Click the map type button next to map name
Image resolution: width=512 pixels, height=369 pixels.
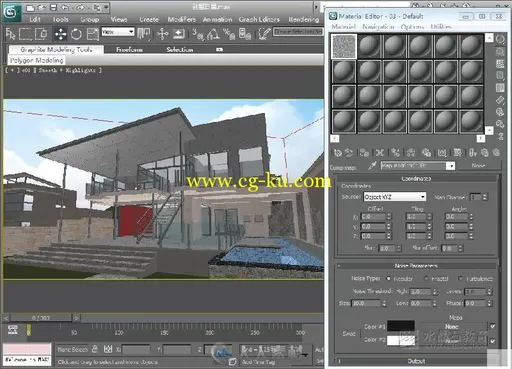click(479, 165)
